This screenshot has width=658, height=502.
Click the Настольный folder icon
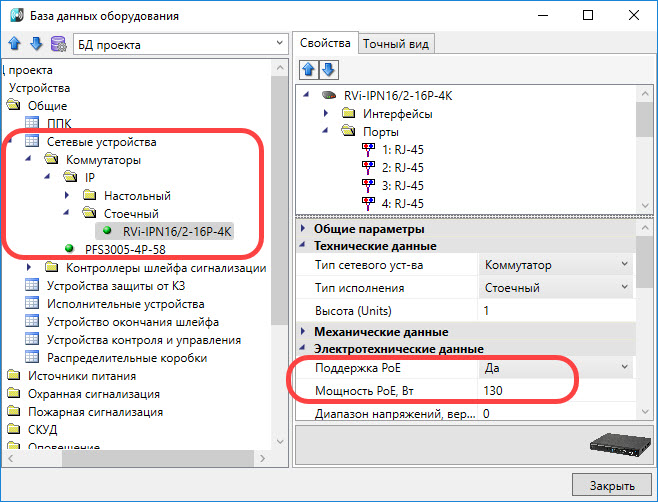point(89,195)
